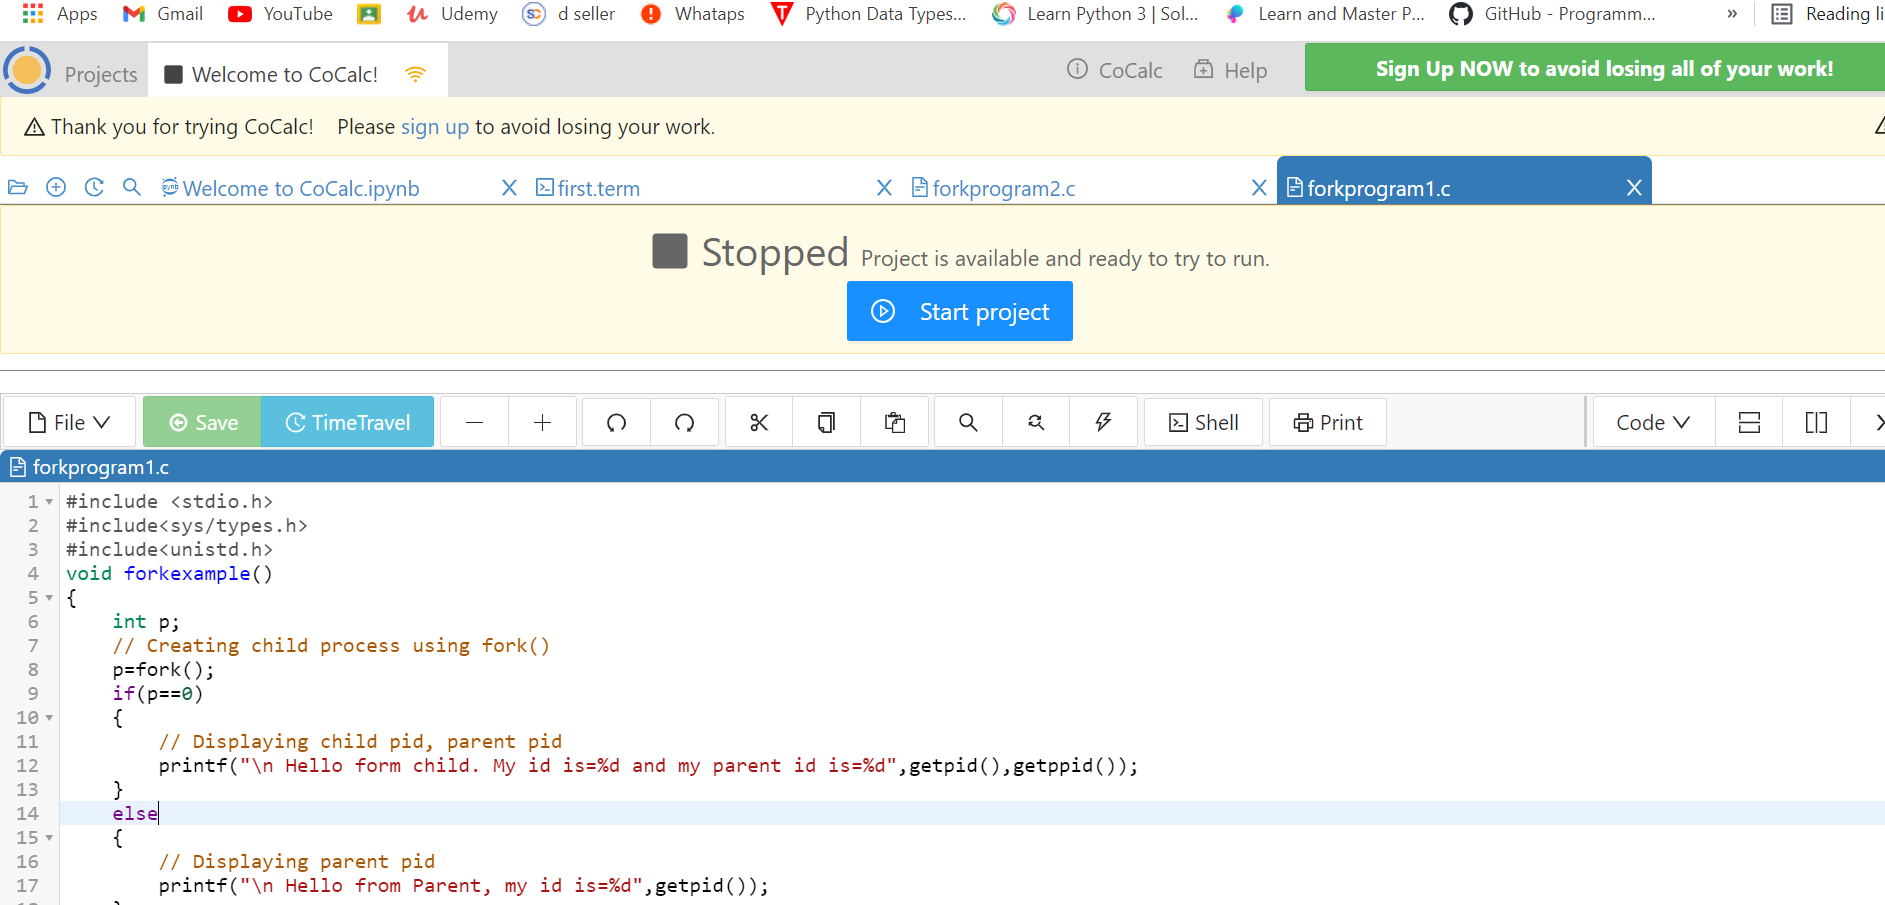Open the File menu dropdown
This screenshot has width=1885, height=905.
coord(68,422)
